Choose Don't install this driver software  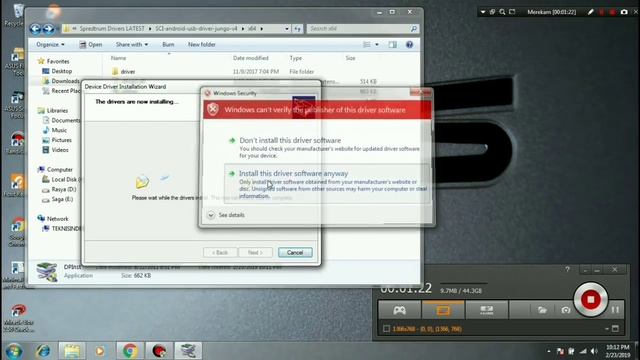point(327,147)
